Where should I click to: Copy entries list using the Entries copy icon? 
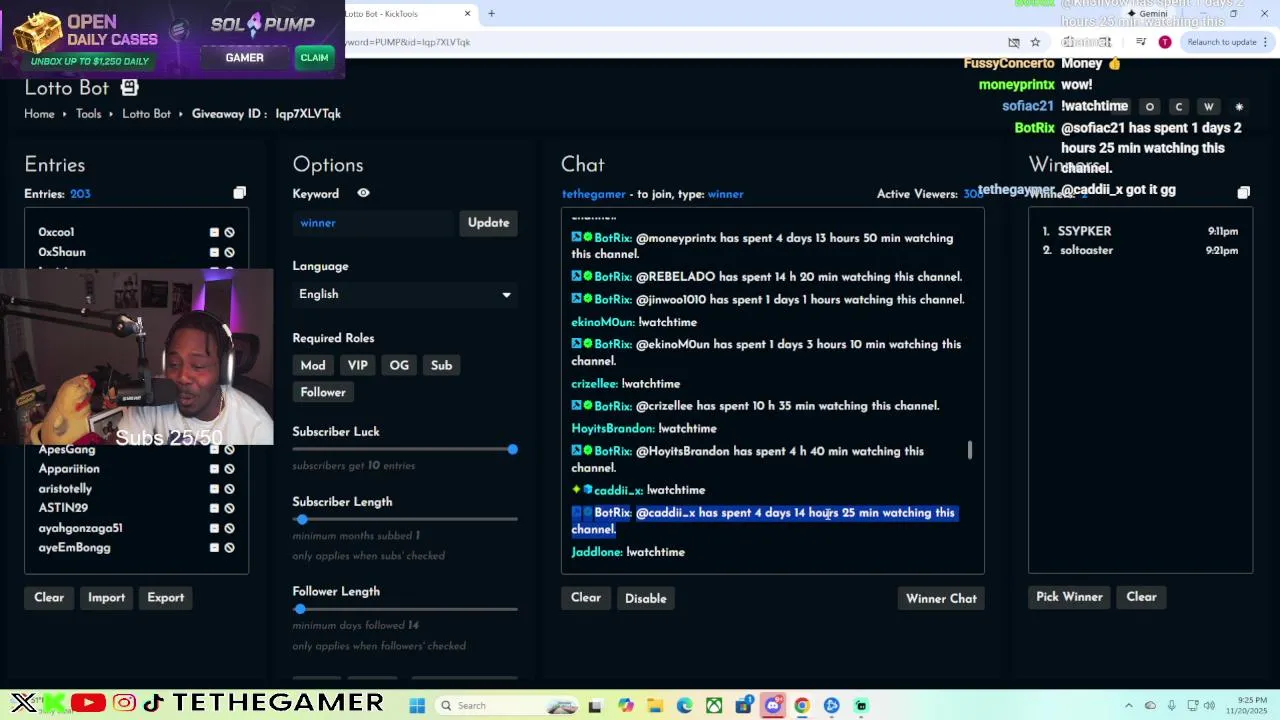(x=239, y=193)
